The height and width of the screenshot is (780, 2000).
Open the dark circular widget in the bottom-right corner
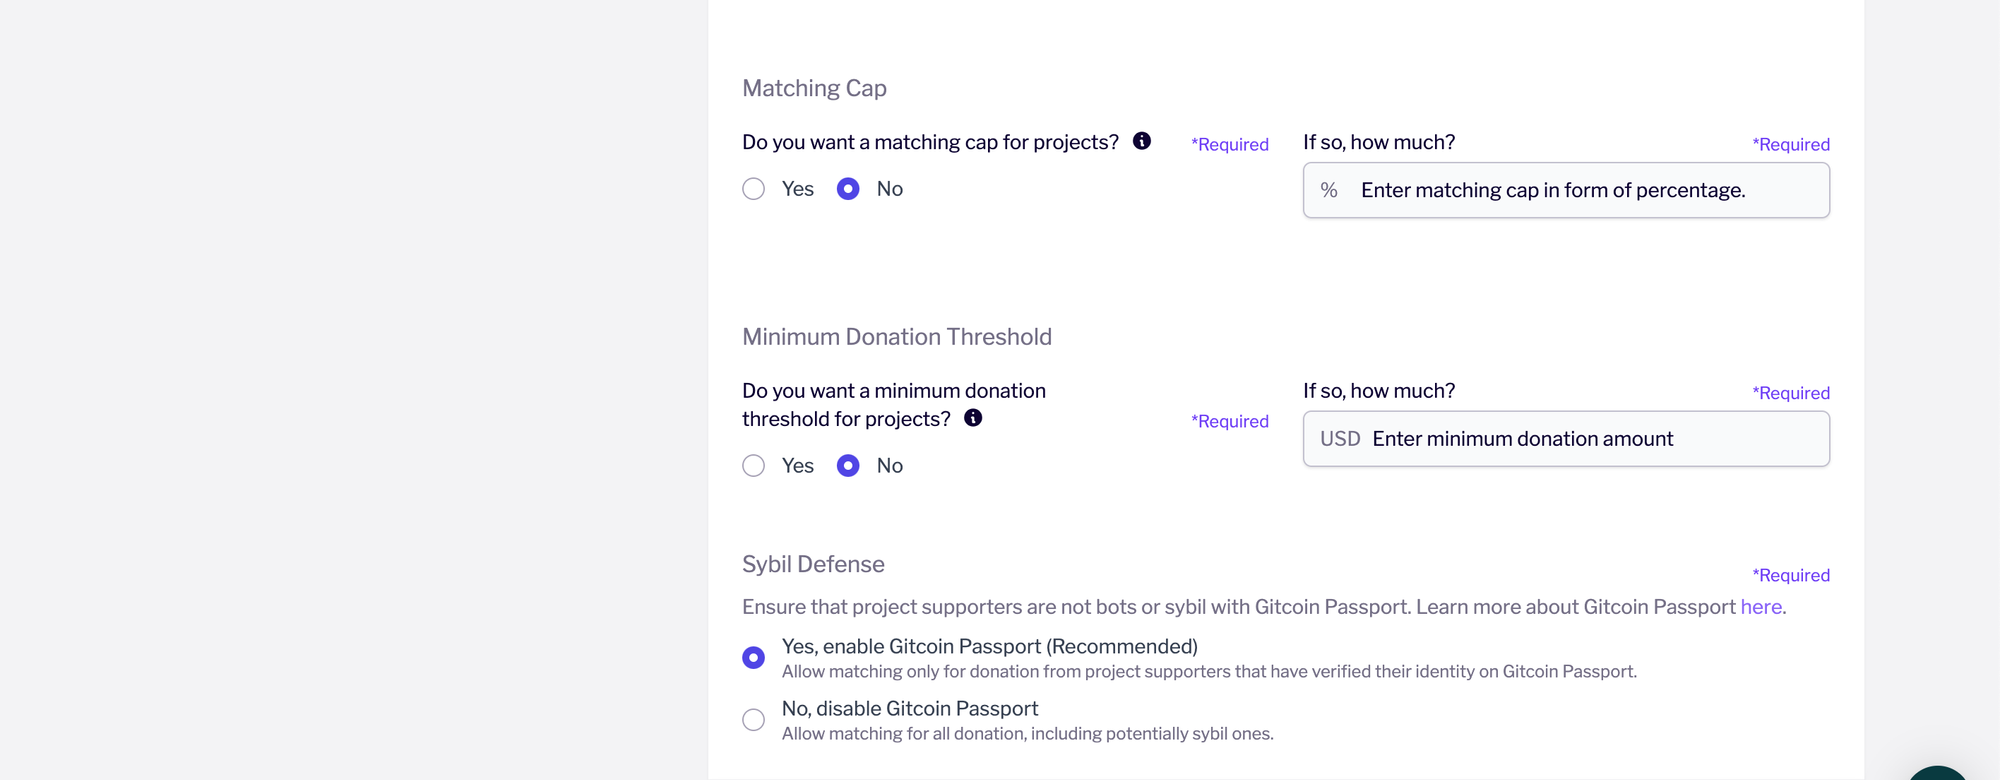point(1938,773)
